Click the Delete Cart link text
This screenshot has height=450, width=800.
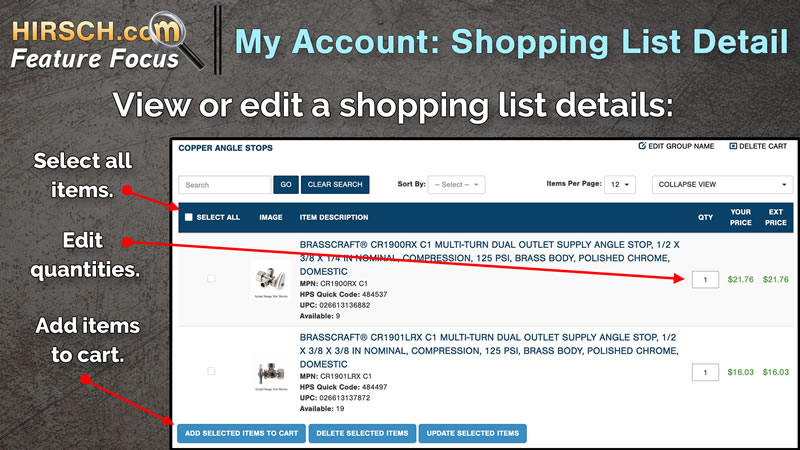(x=763, y=146)
